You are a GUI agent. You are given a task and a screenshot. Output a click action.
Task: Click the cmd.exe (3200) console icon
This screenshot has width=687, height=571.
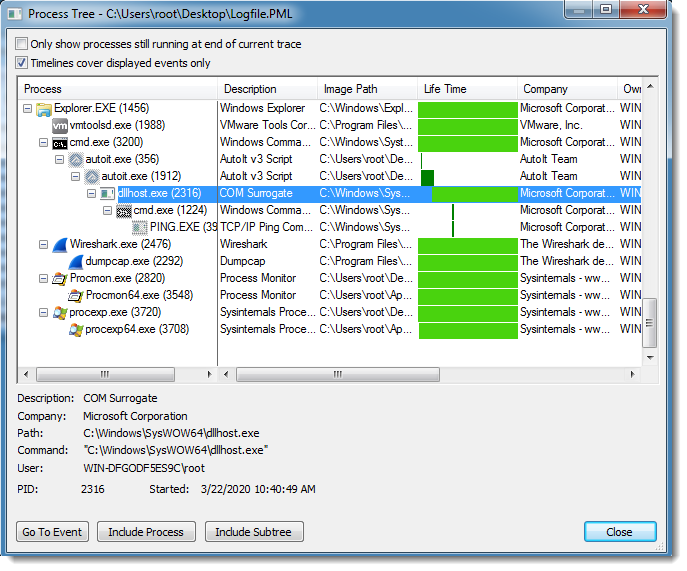click(60, 143)
